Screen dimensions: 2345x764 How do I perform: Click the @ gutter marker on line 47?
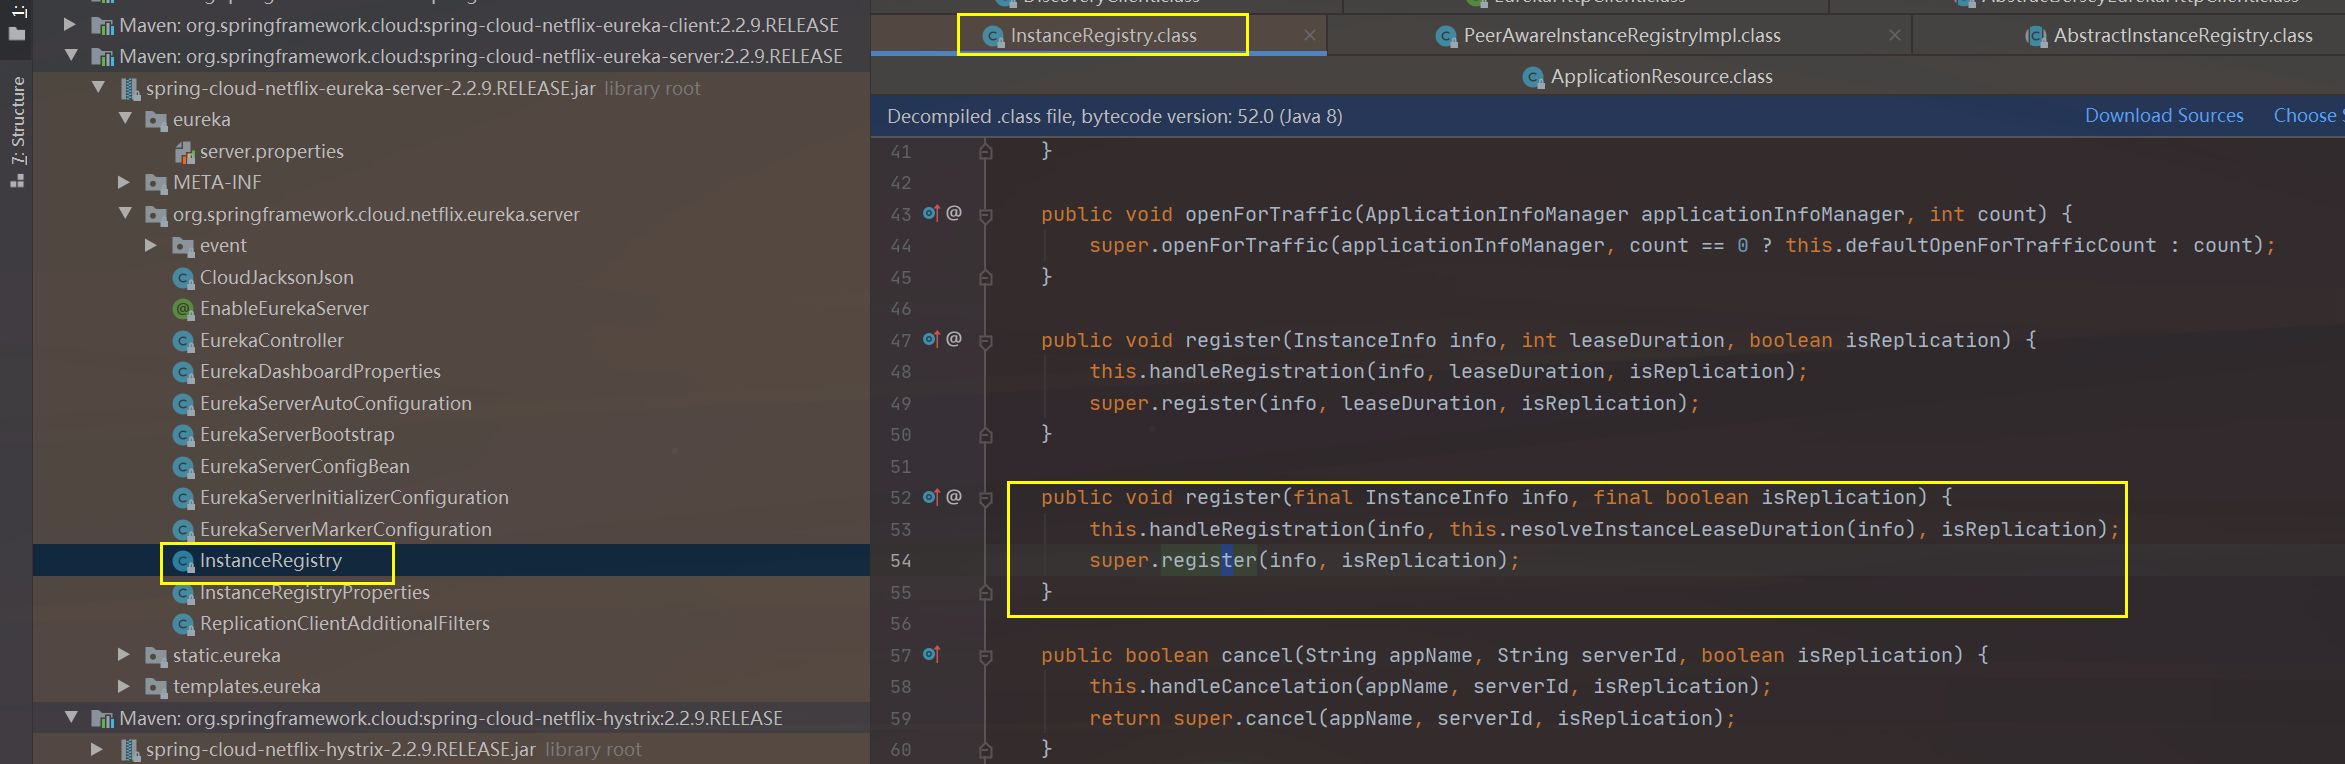954,339
